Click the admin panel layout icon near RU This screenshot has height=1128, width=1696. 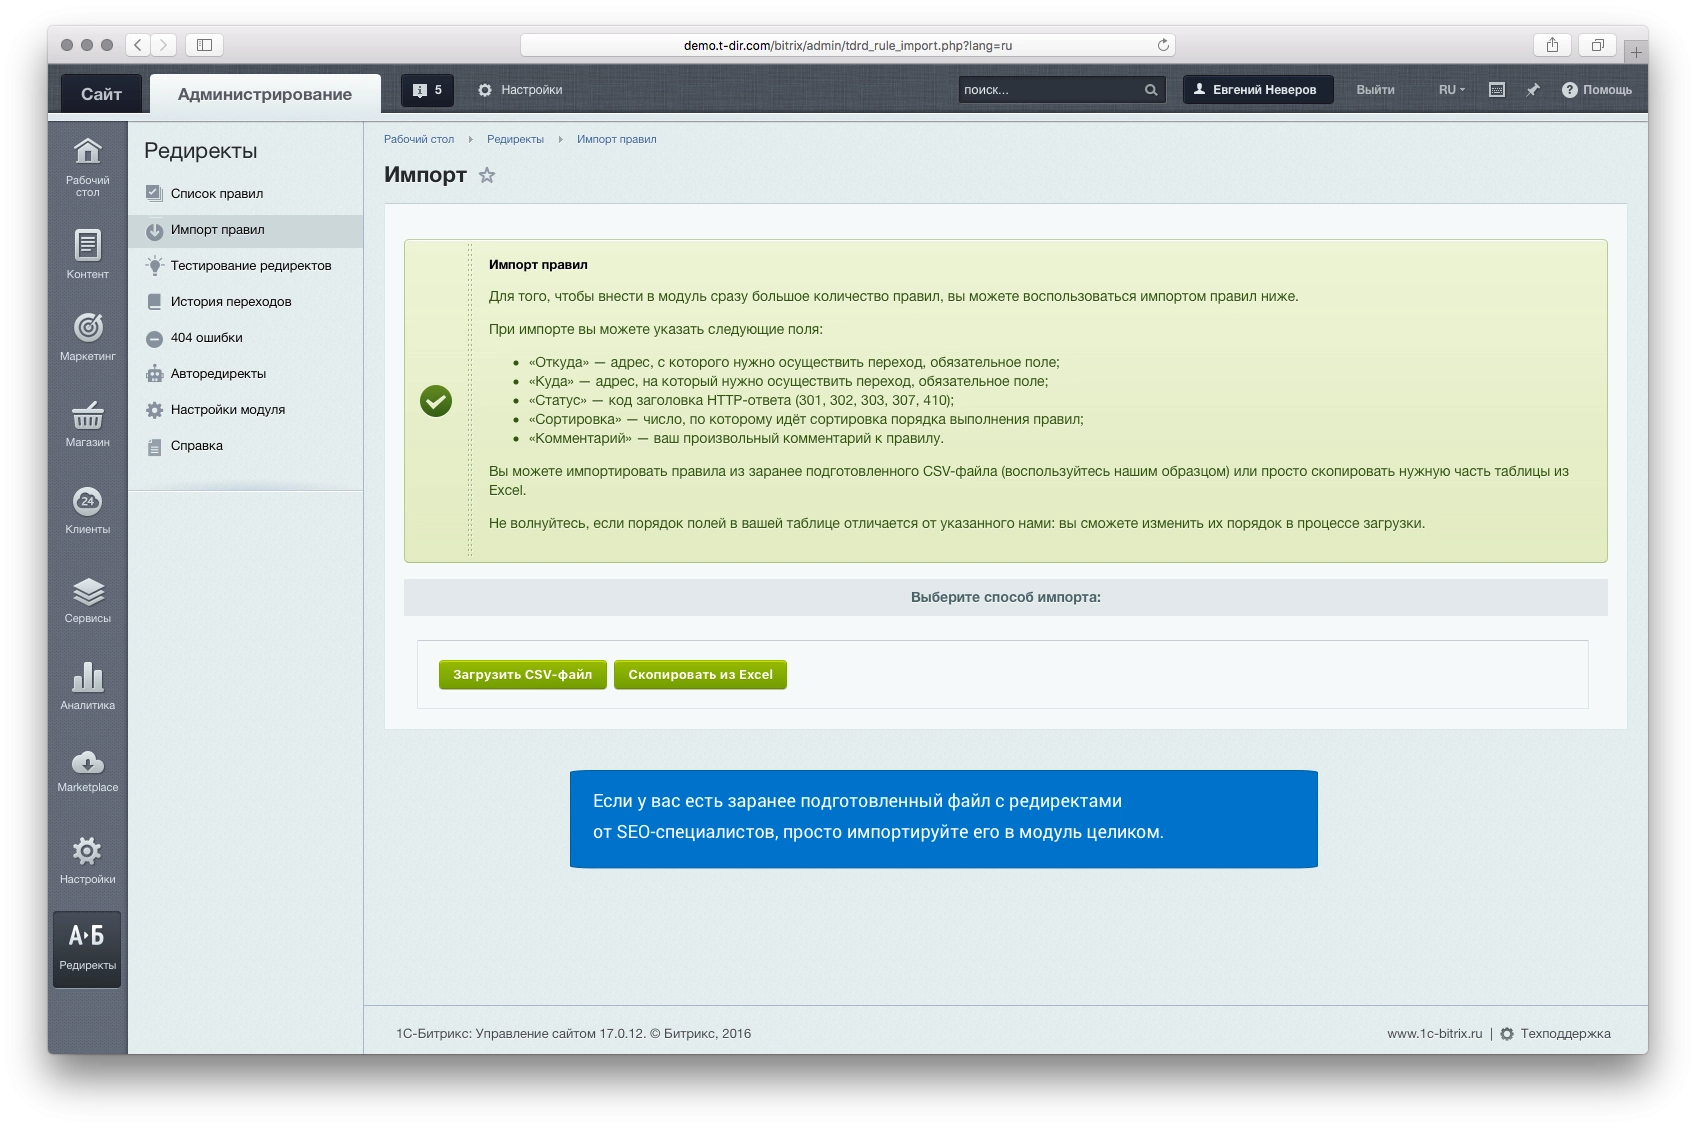coord(1497,90)
